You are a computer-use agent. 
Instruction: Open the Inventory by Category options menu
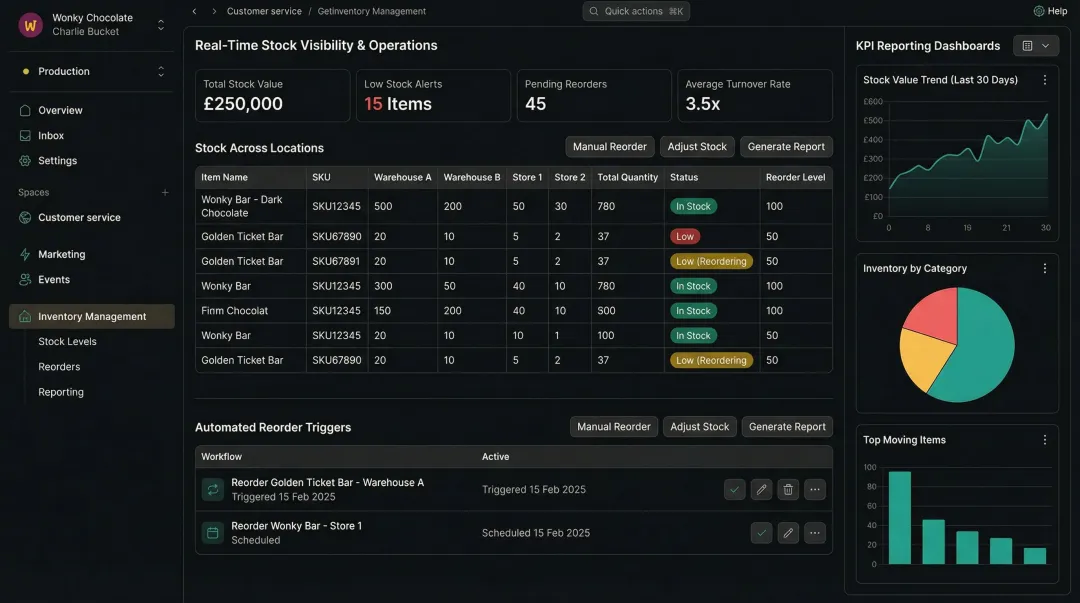[1045, 268]
